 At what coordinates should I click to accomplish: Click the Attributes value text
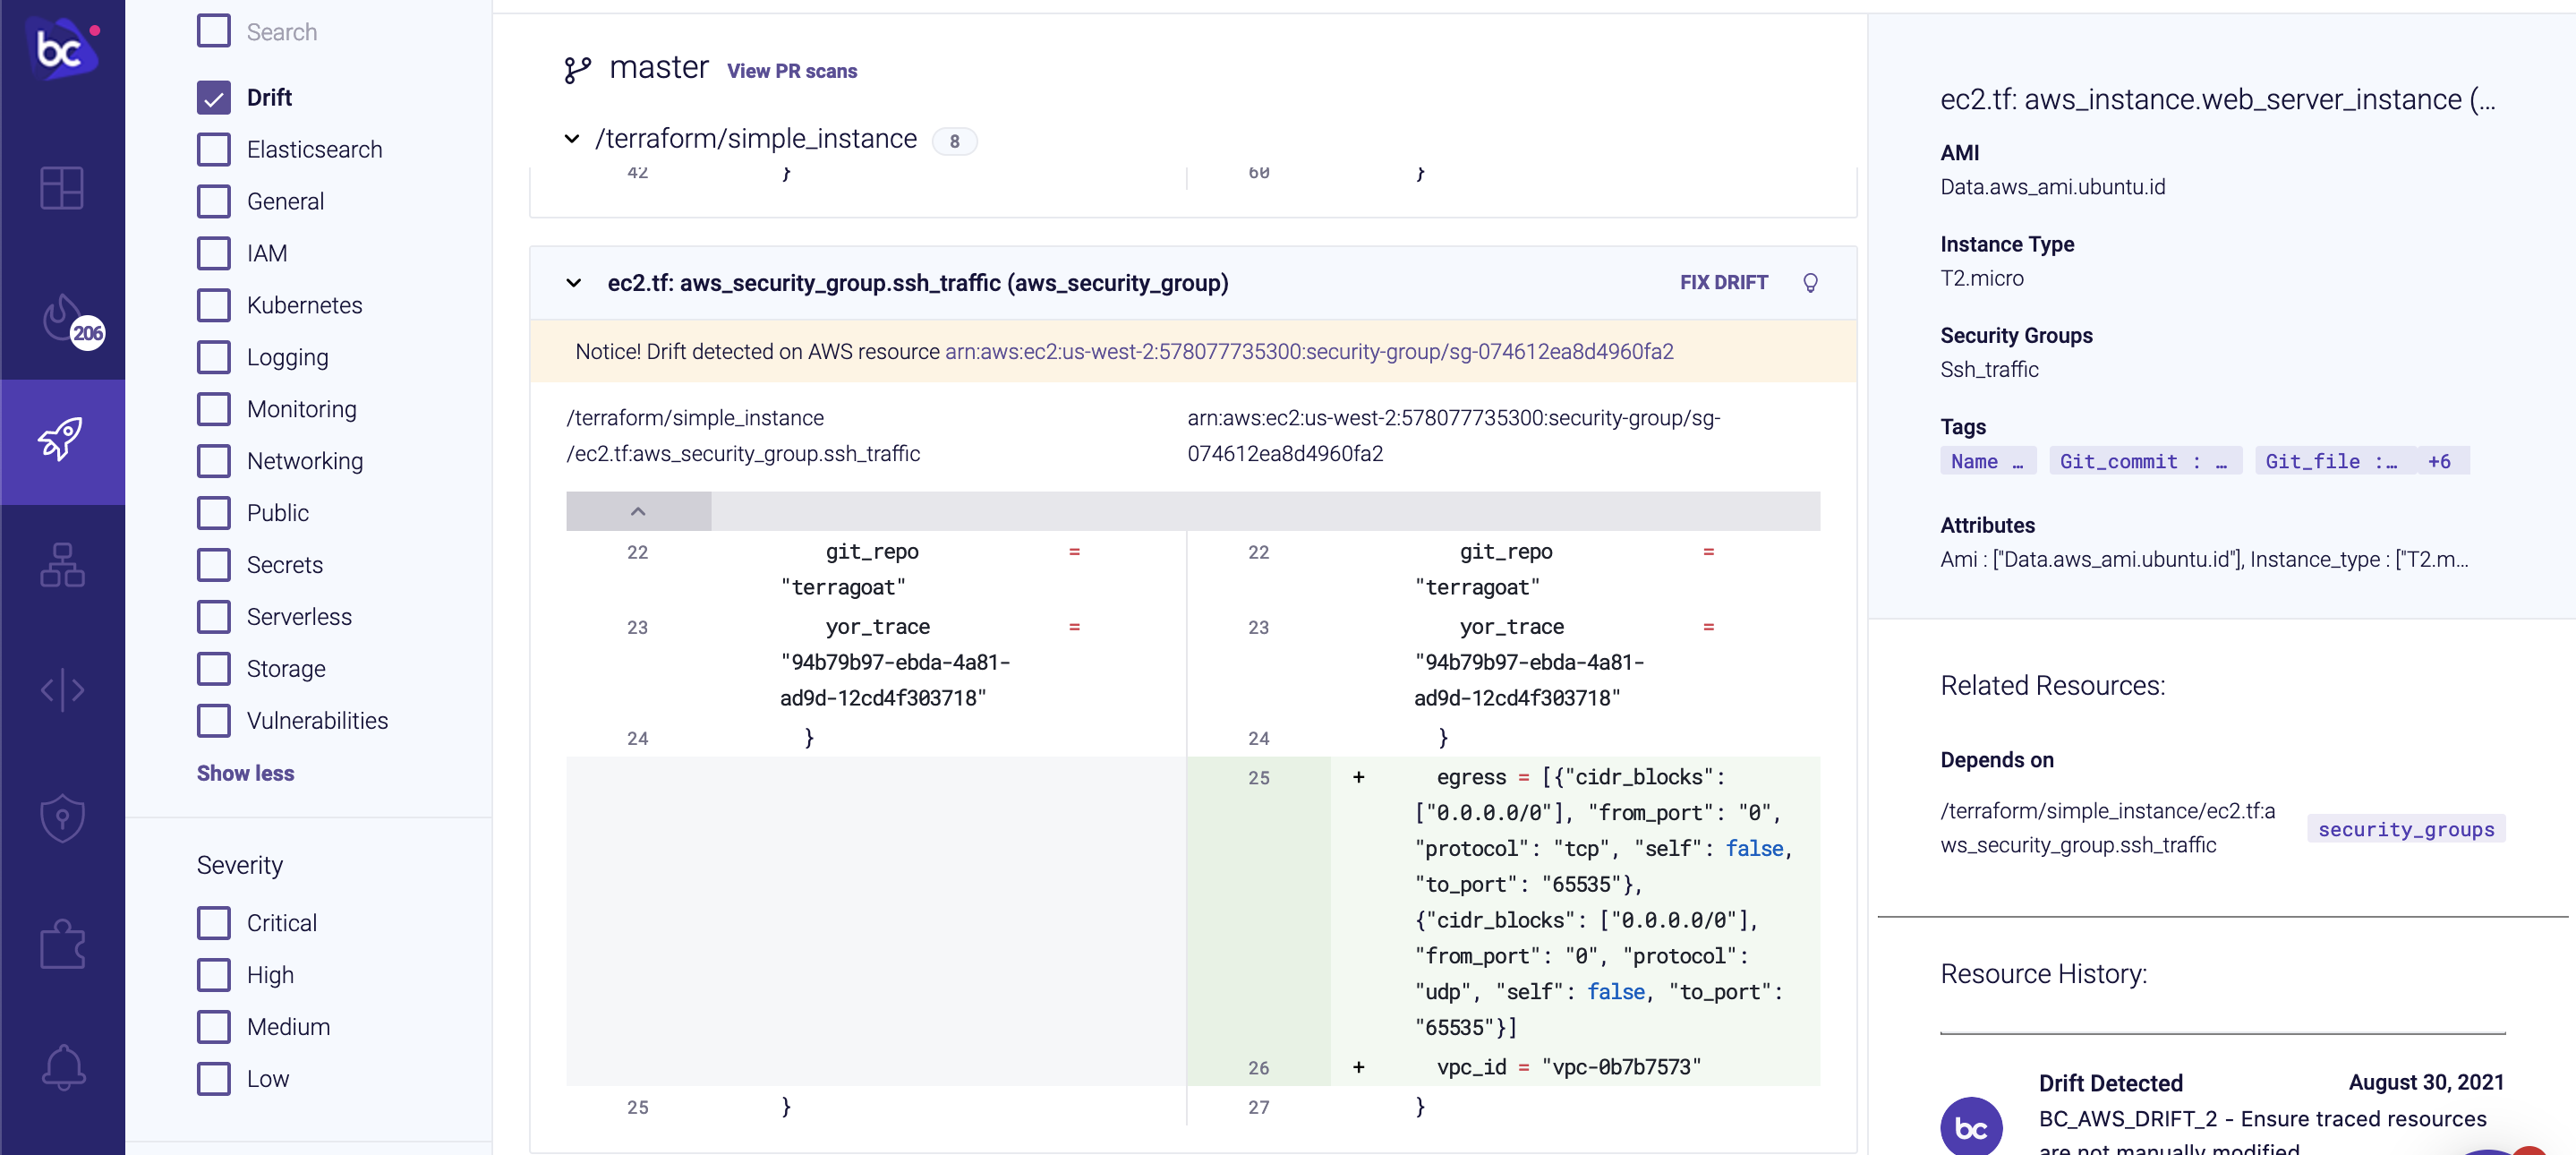coord(2204,560)
